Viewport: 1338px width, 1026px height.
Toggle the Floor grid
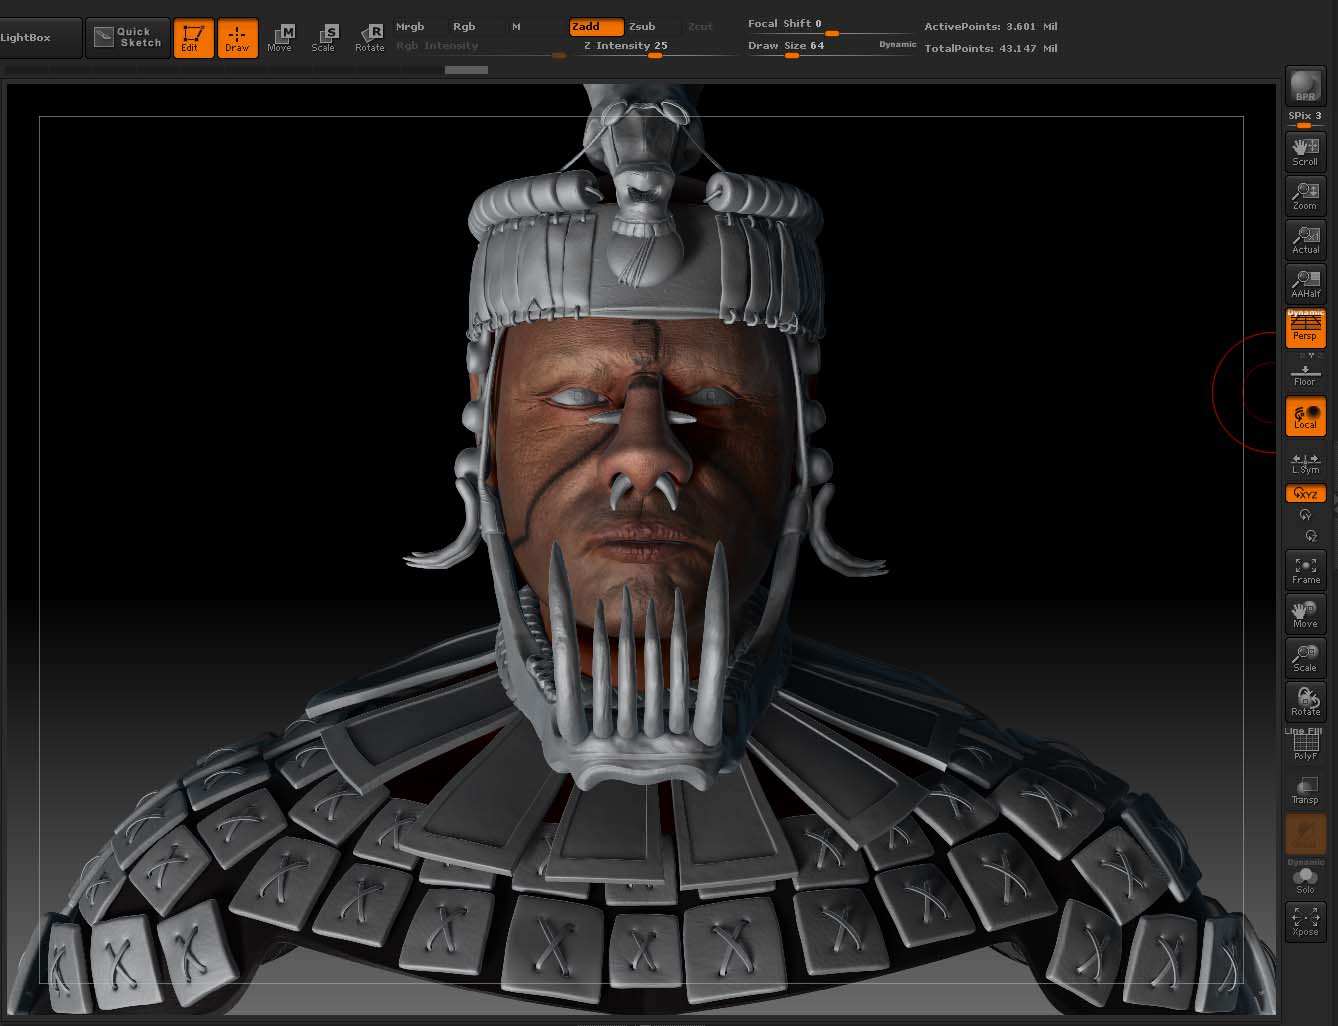tap(1305, 374)
